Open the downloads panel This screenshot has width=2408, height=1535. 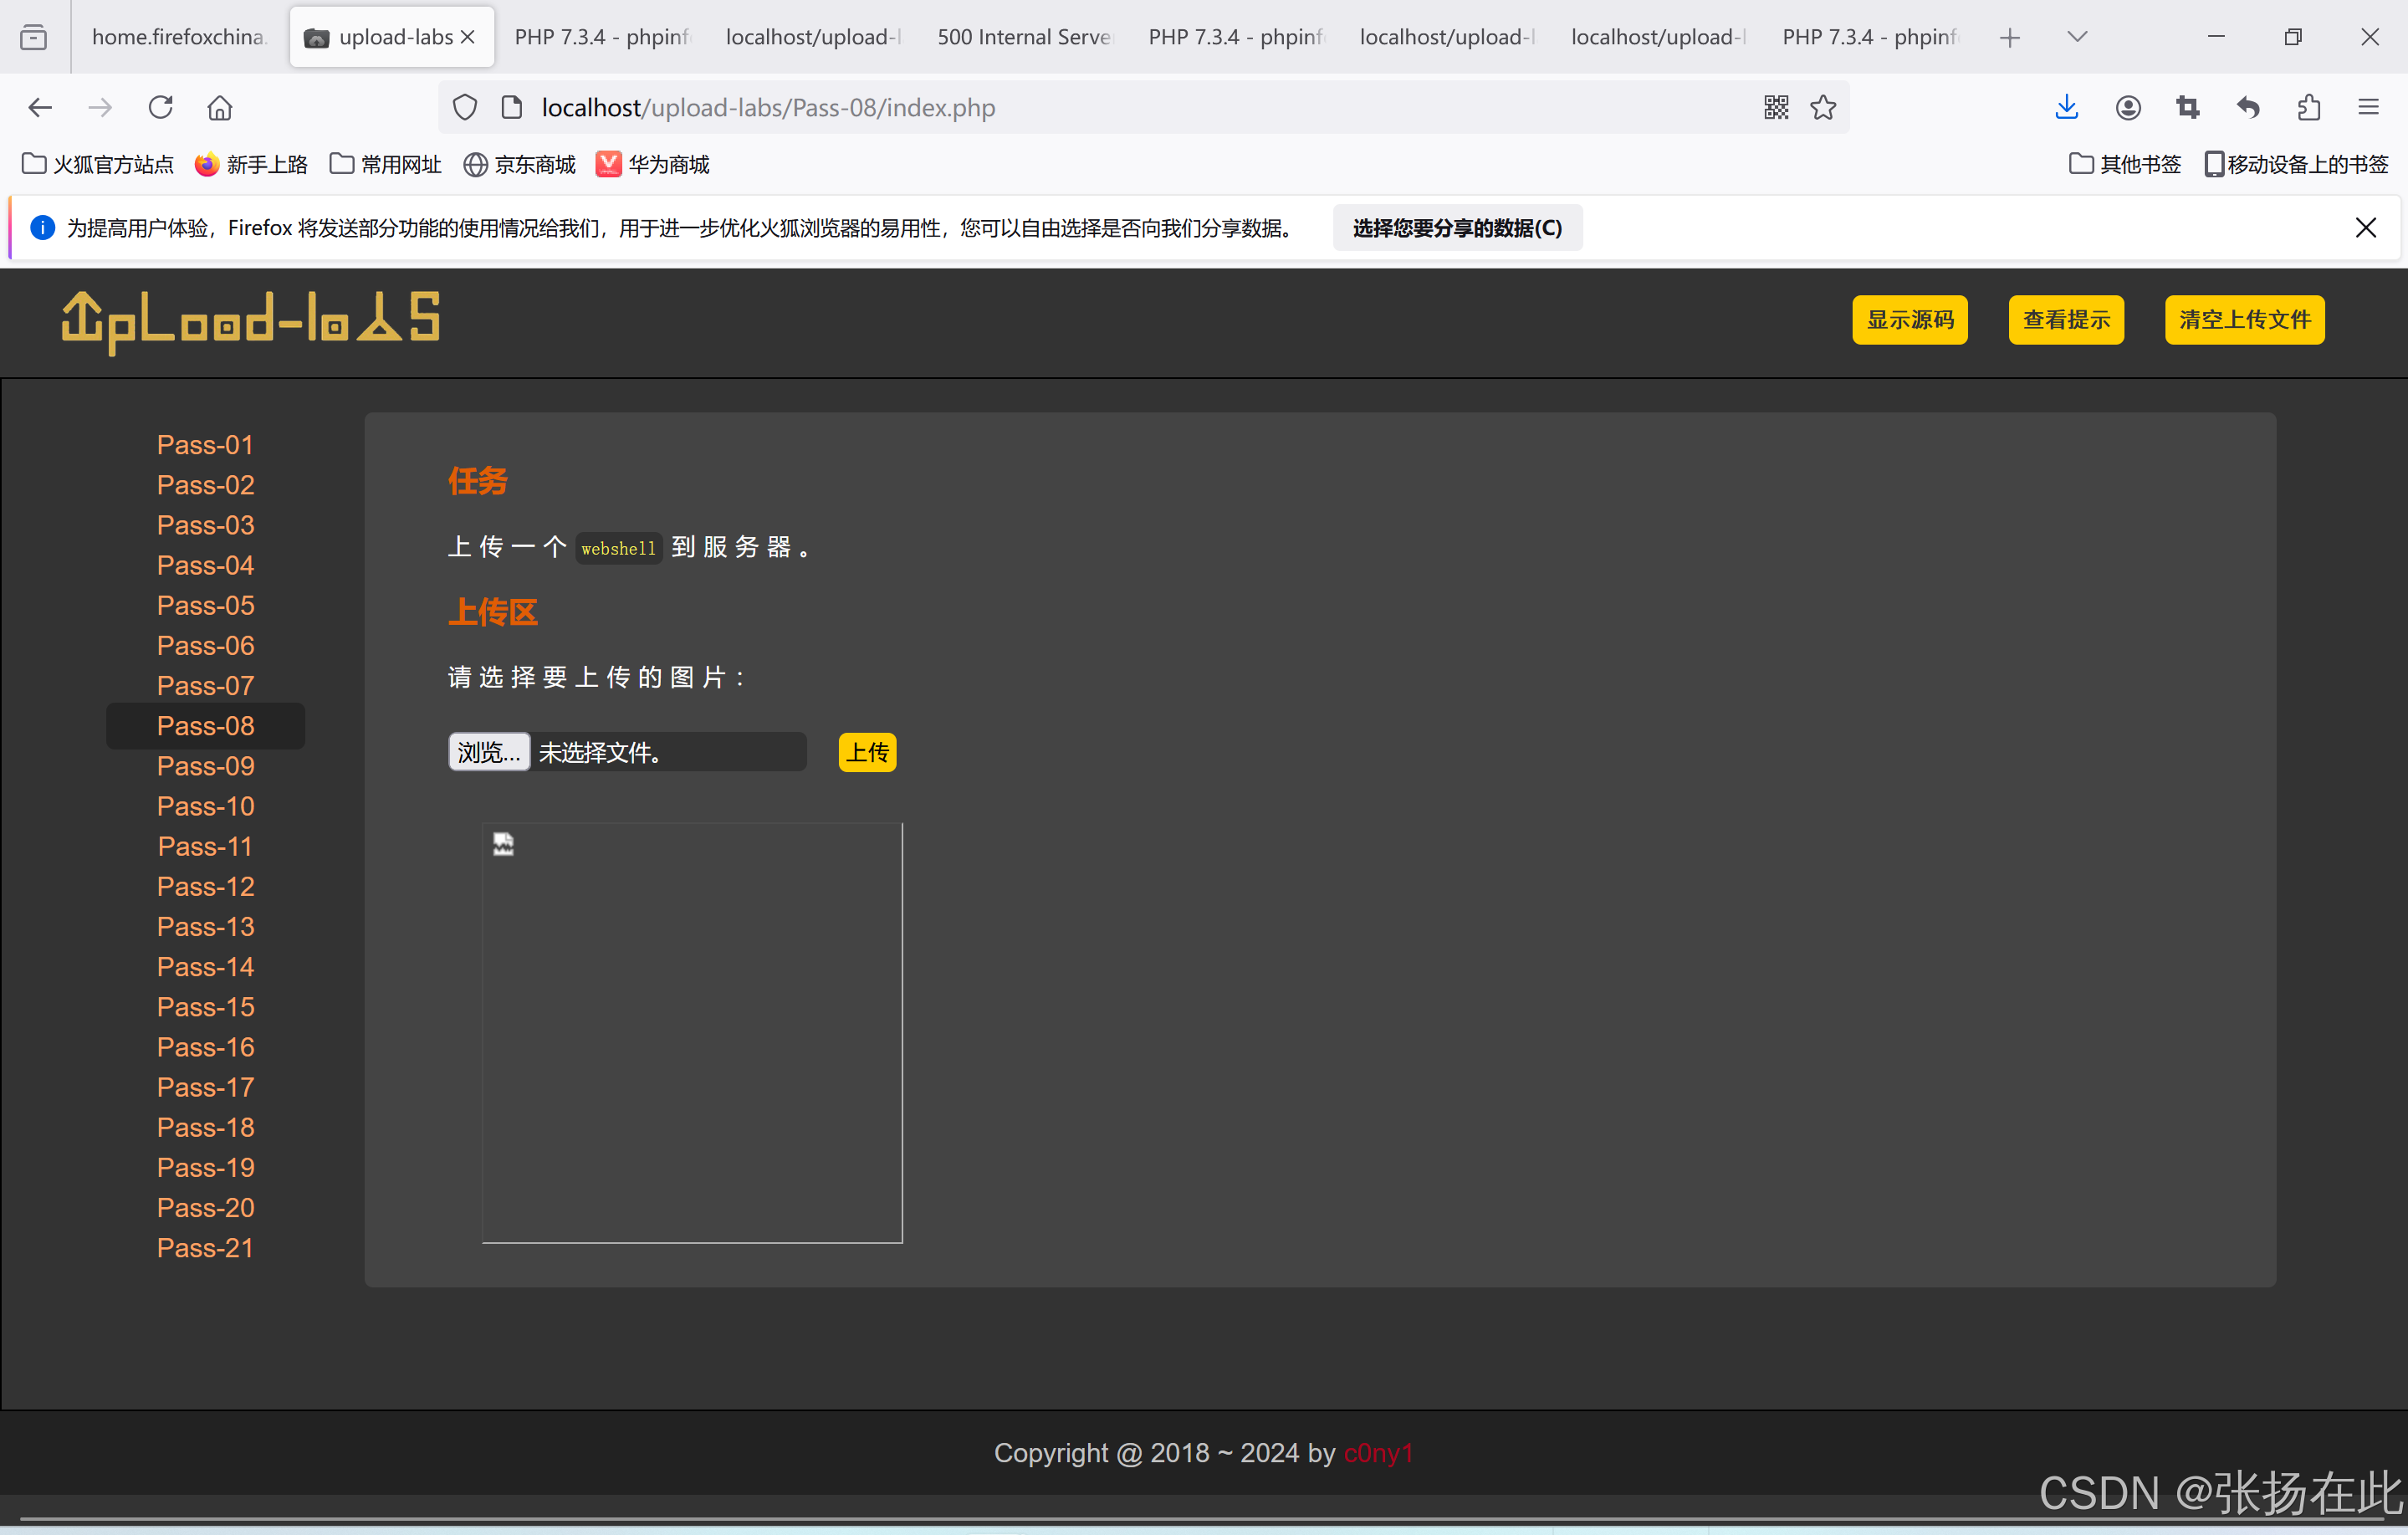pyautogui.click(x=2066, y=107)
